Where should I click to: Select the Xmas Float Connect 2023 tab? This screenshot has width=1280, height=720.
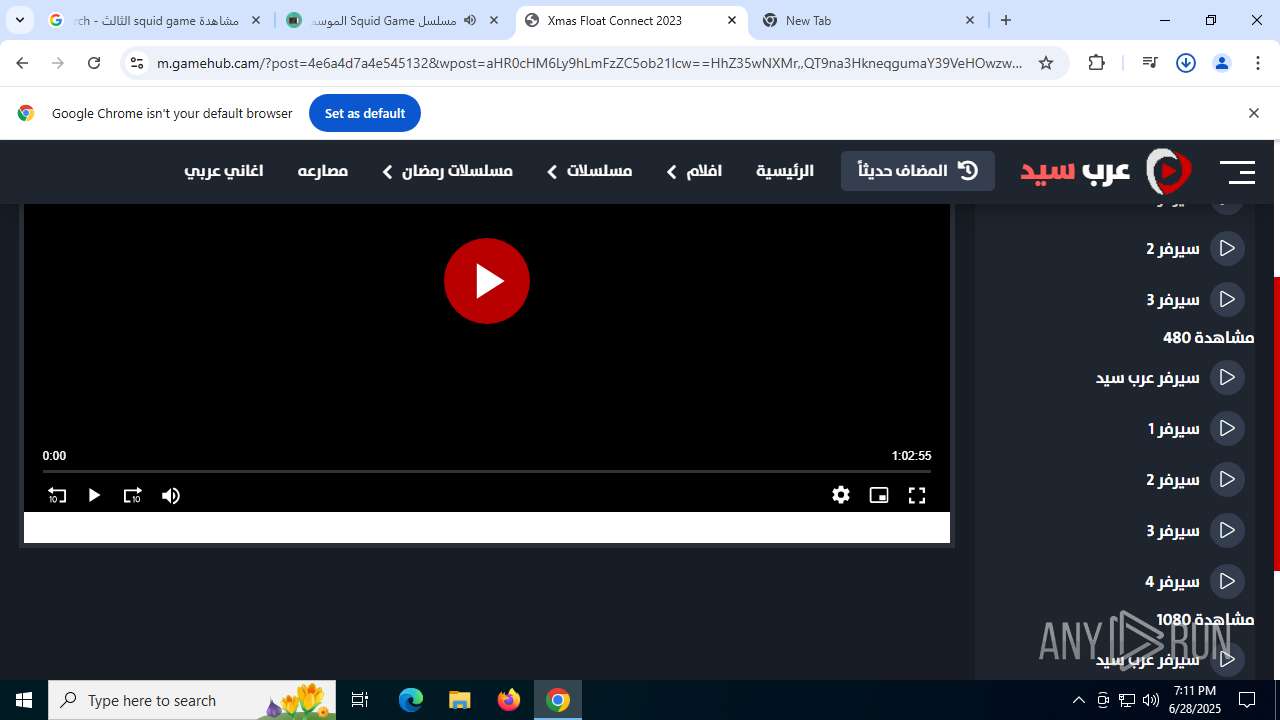click(630, 20)
